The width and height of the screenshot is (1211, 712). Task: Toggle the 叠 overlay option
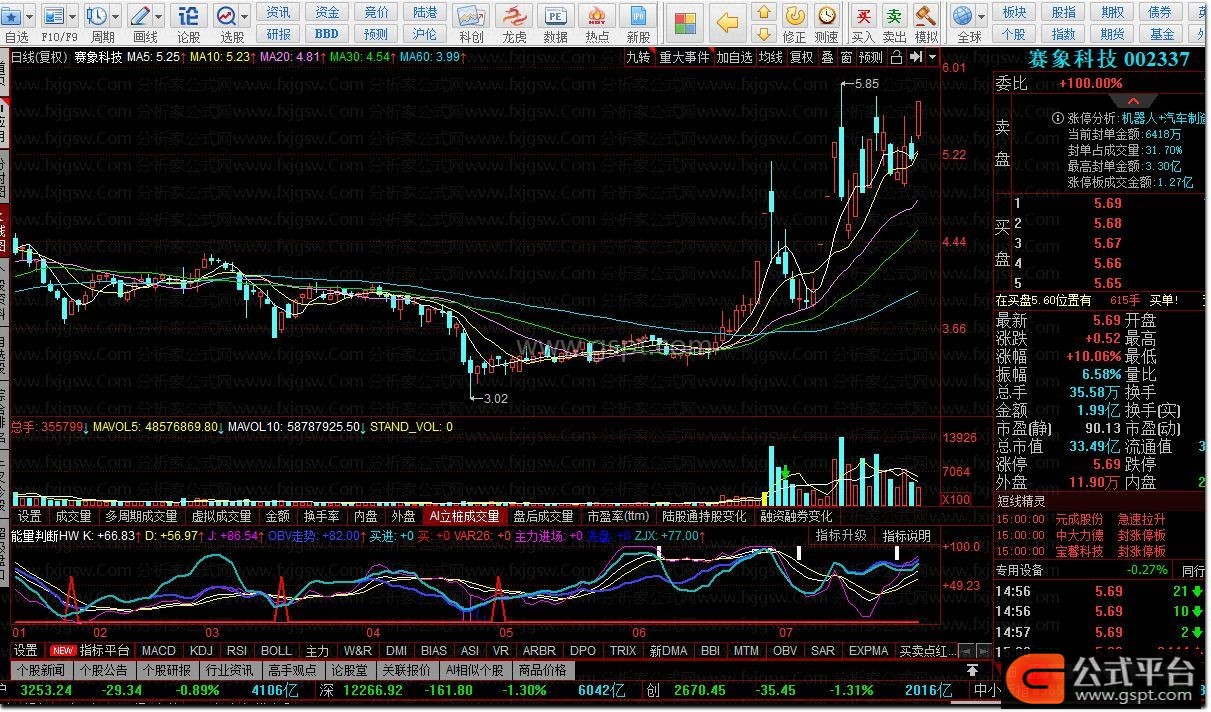(x=827, y=57)
